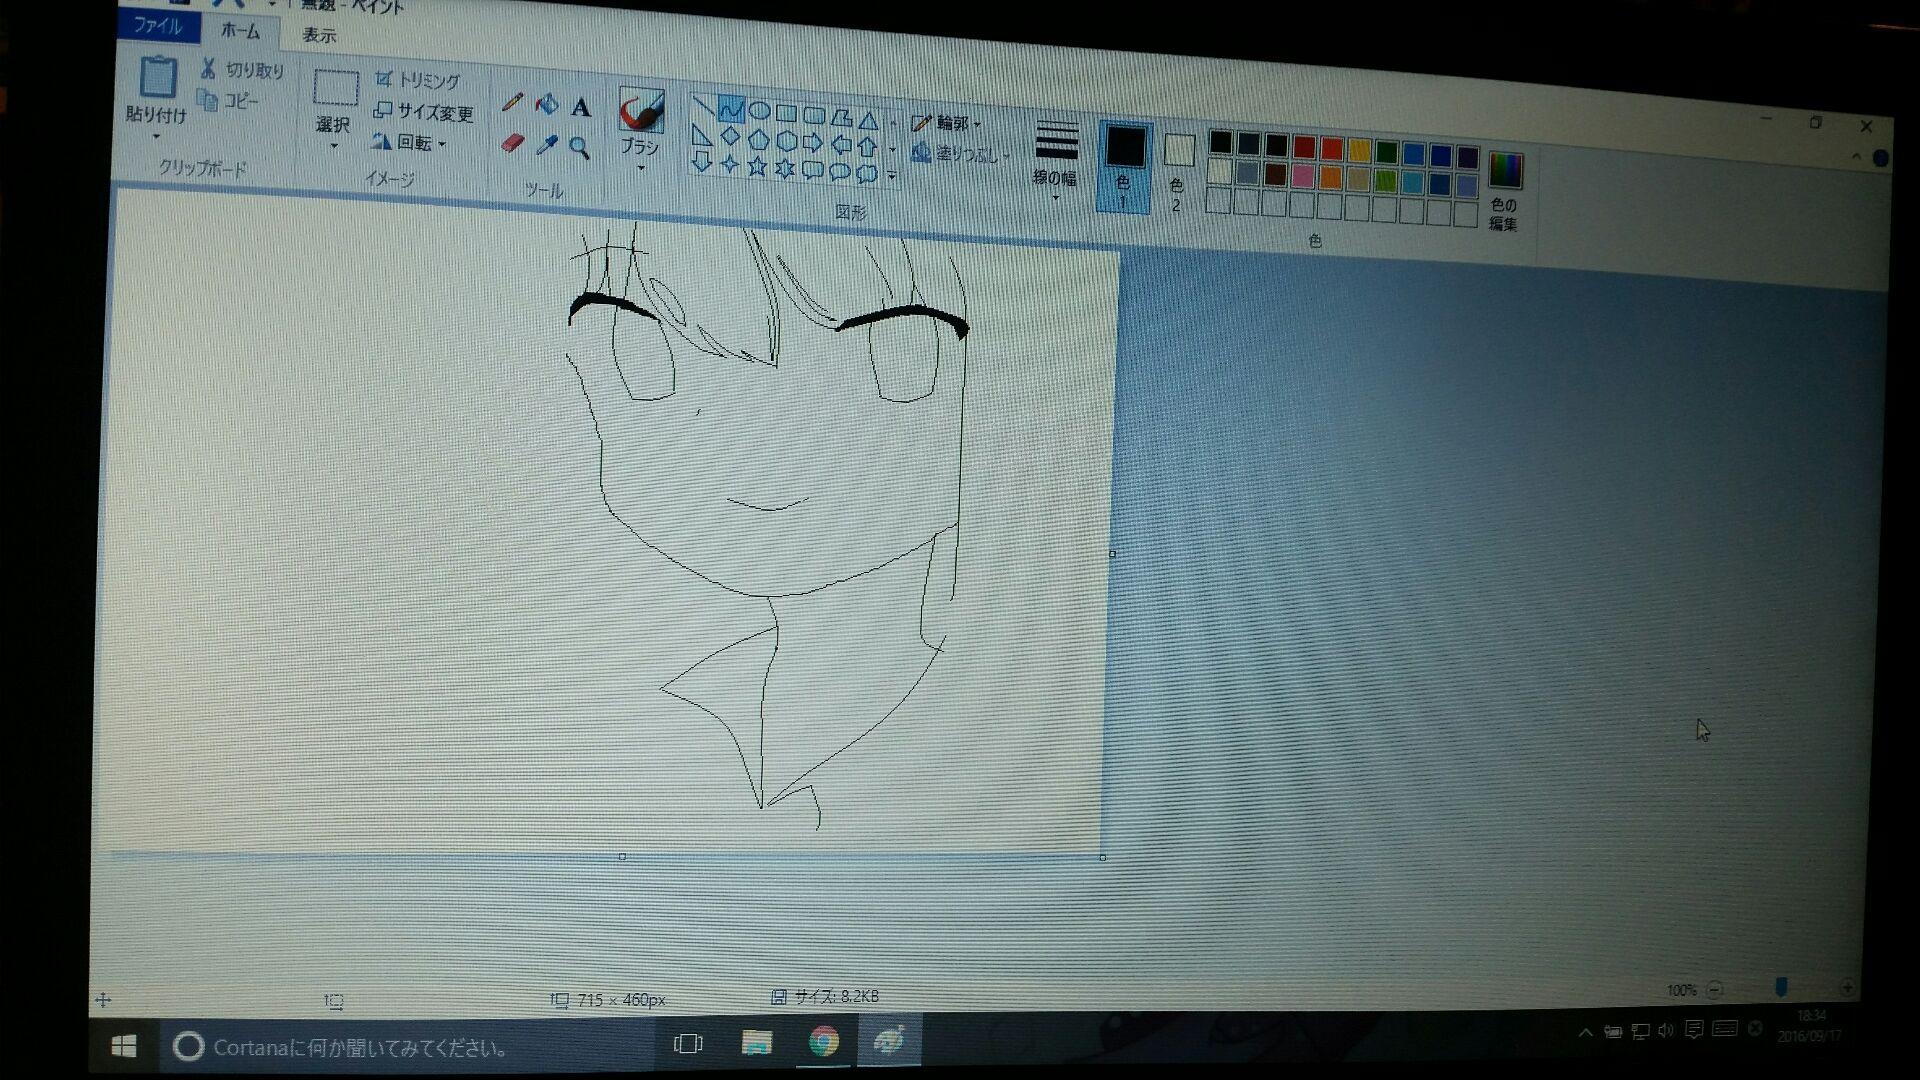Screen dimensions: 1920x1080
Task: Choose the five-point star shape
Action: click(757, 167)
